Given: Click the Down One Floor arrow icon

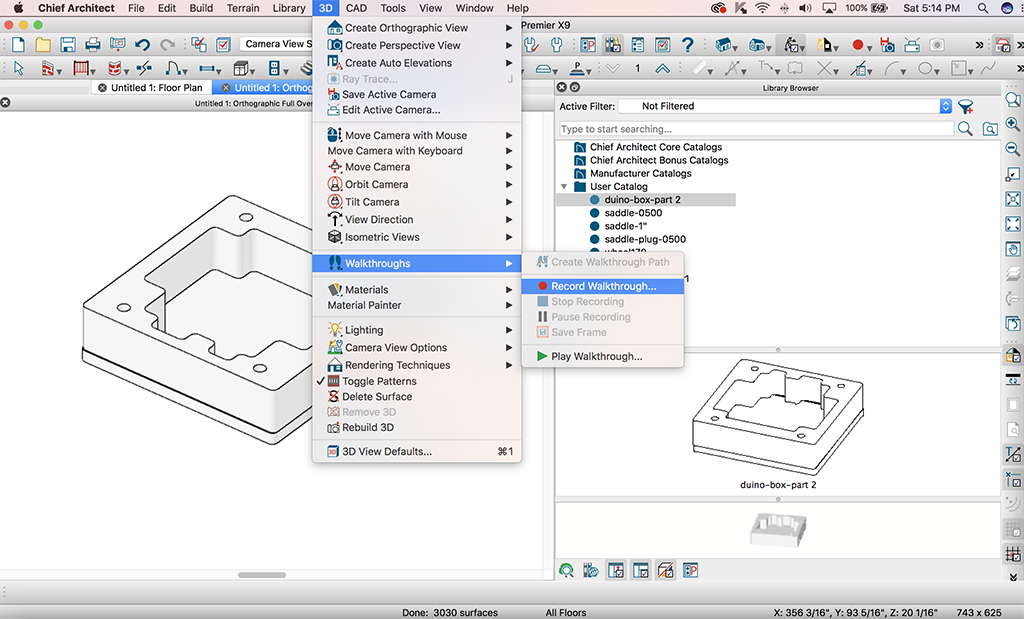Looking at the screenshot, I should point(613,69).
